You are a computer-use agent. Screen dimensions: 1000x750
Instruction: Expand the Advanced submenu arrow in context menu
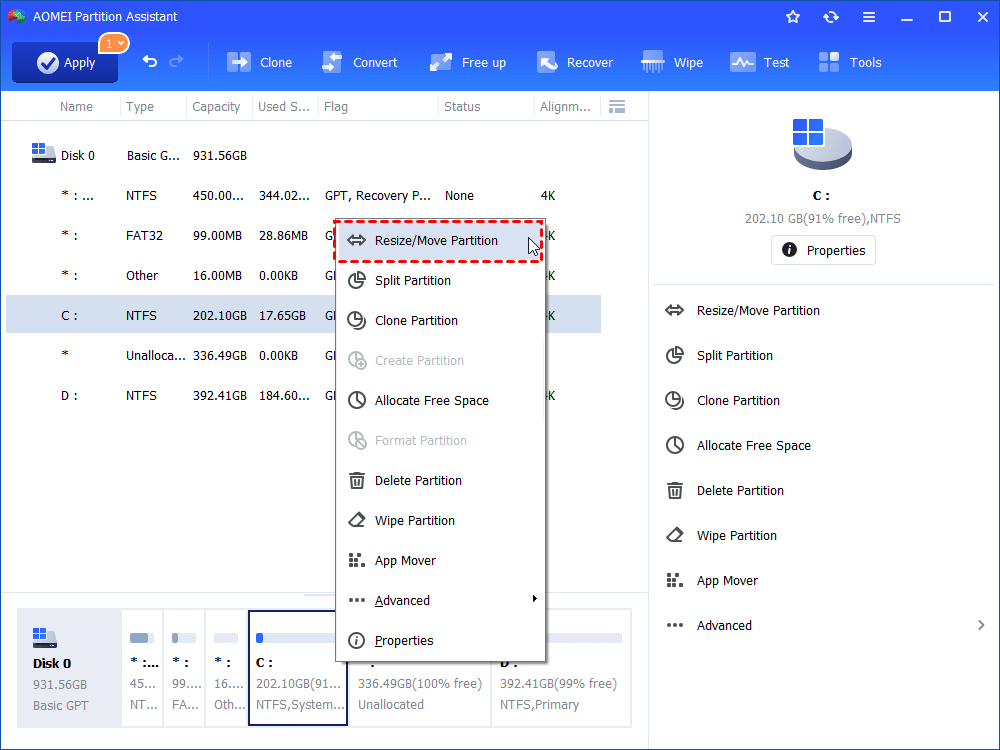[x=534, y=599]
